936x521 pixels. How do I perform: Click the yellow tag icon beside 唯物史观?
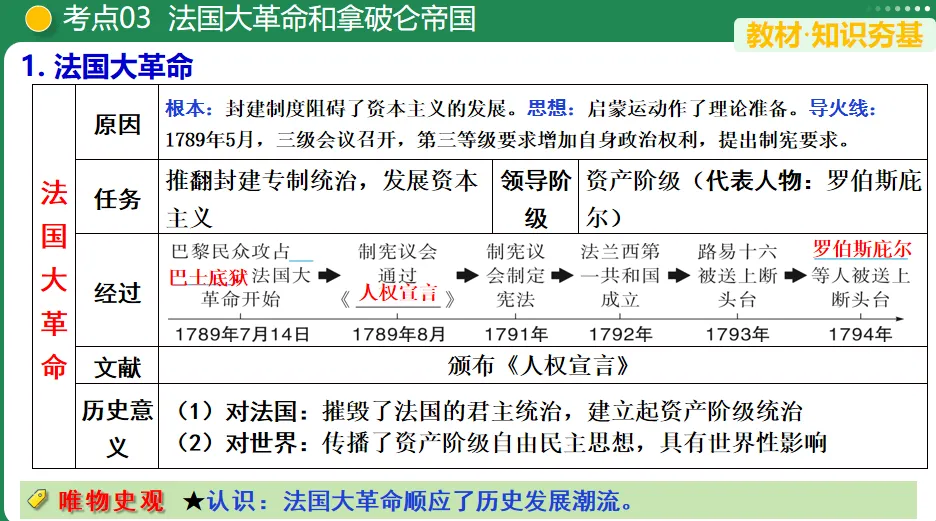37,499
